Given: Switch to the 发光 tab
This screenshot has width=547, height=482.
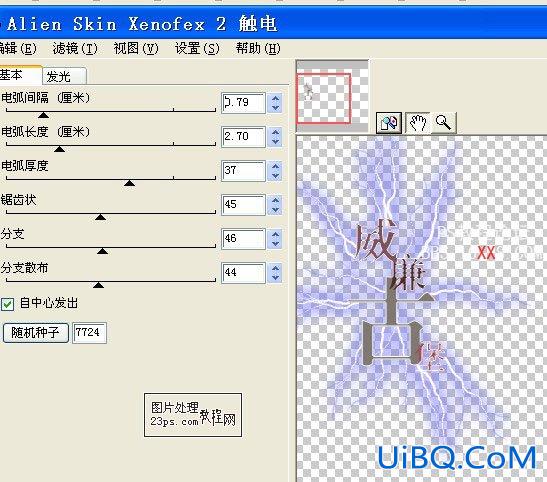Looking at the screenshot, I should tap(64, 76).
